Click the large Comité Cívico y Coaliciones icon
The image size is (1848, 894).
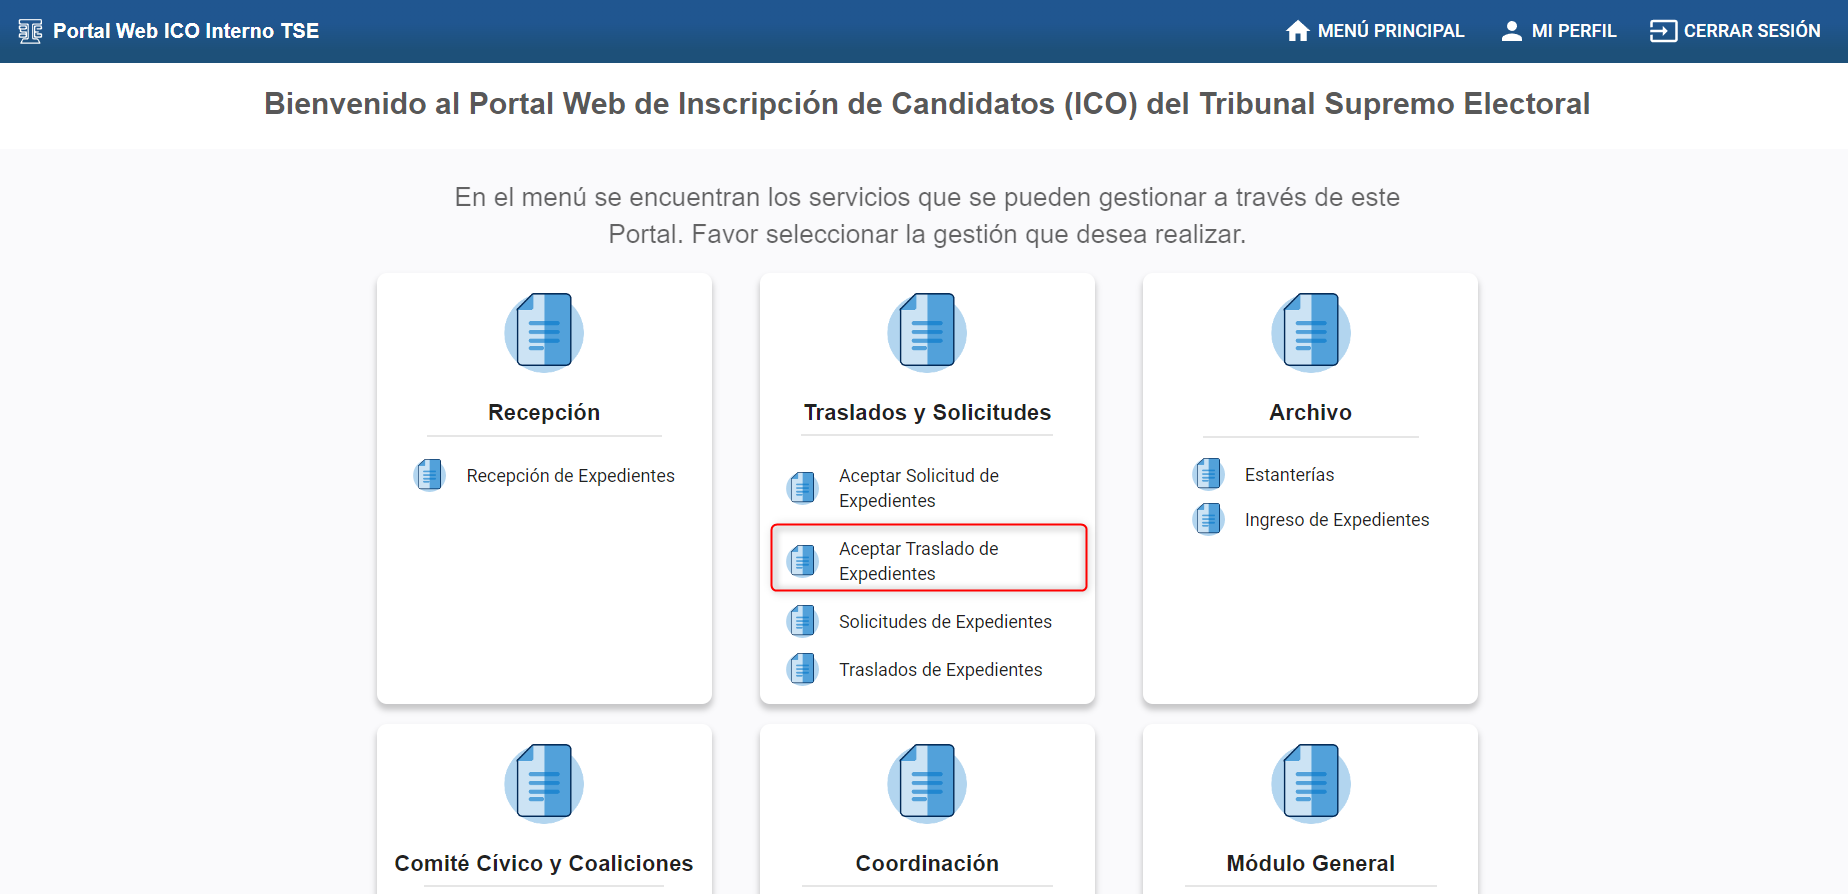tap(544, 783)
